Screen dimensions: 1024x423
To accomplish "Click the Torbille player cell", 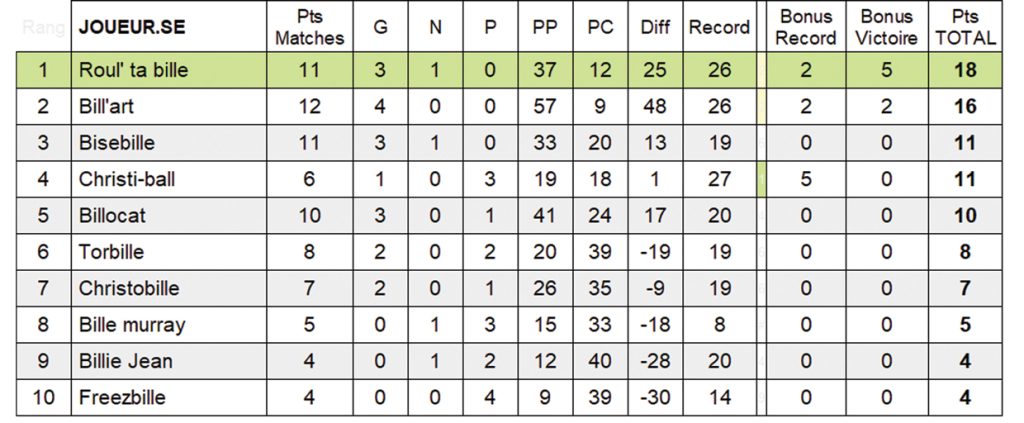I will pos(168,252).
